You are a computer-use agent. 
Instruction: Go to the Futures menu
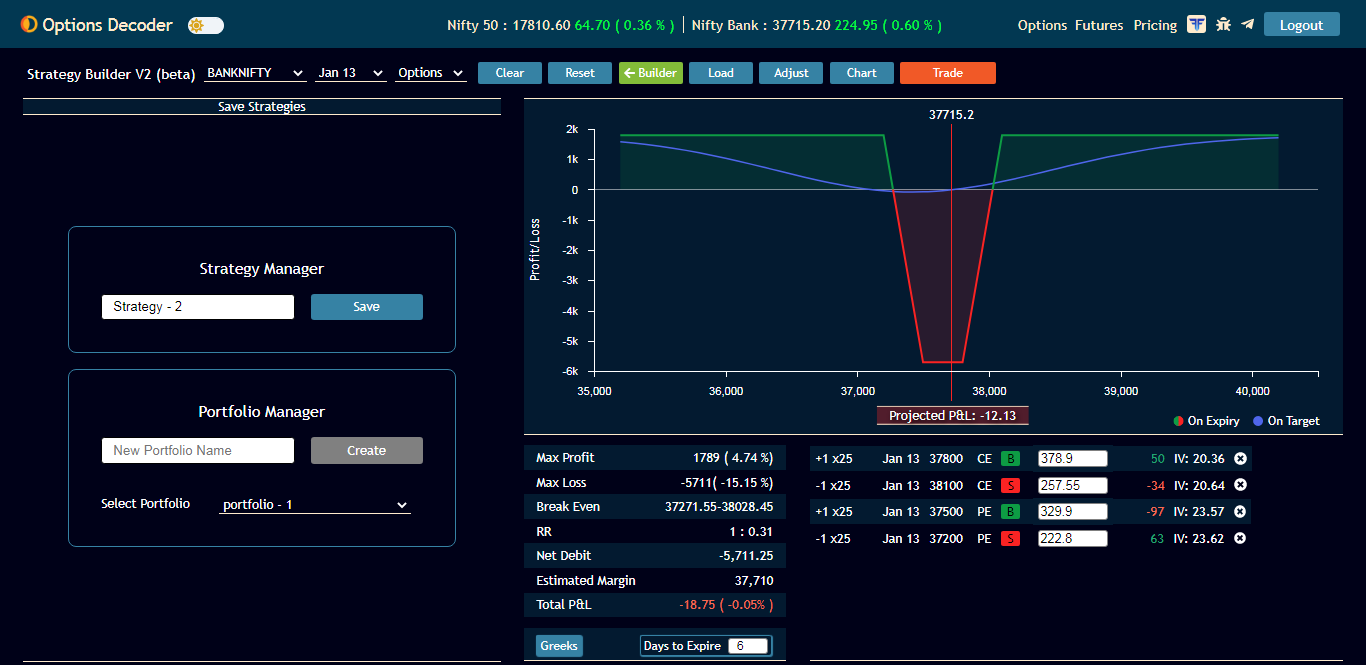(1099, 25)
